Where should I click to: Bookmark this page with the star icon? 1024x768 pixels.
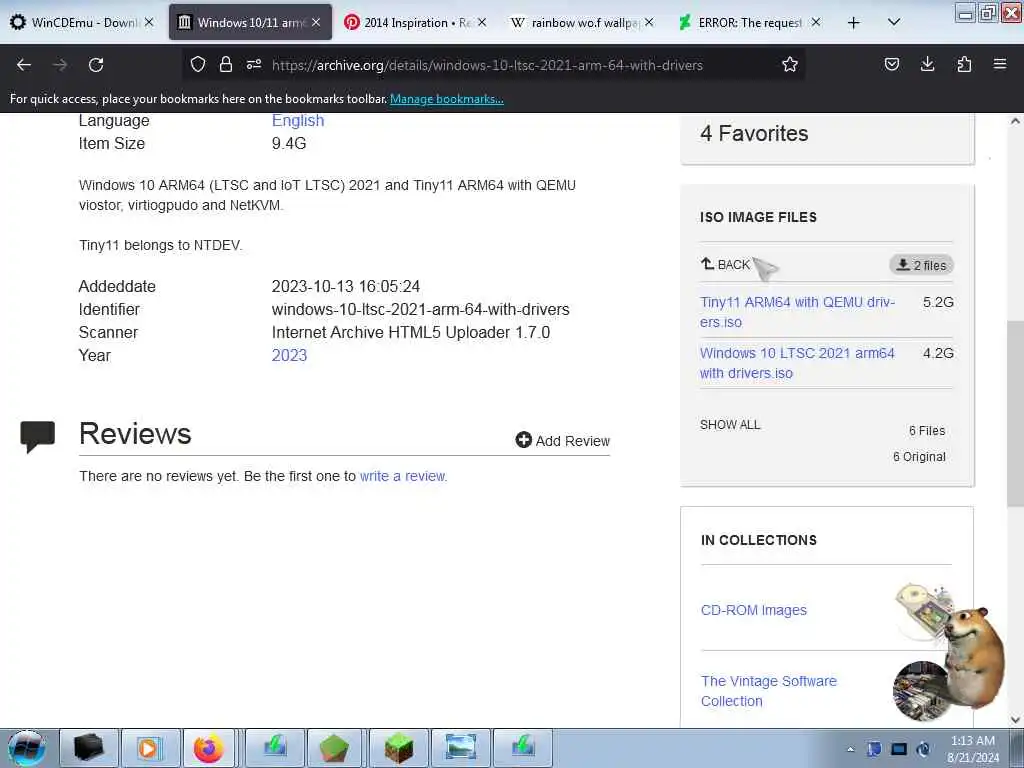pyautogui.click(x=790, y=64)
